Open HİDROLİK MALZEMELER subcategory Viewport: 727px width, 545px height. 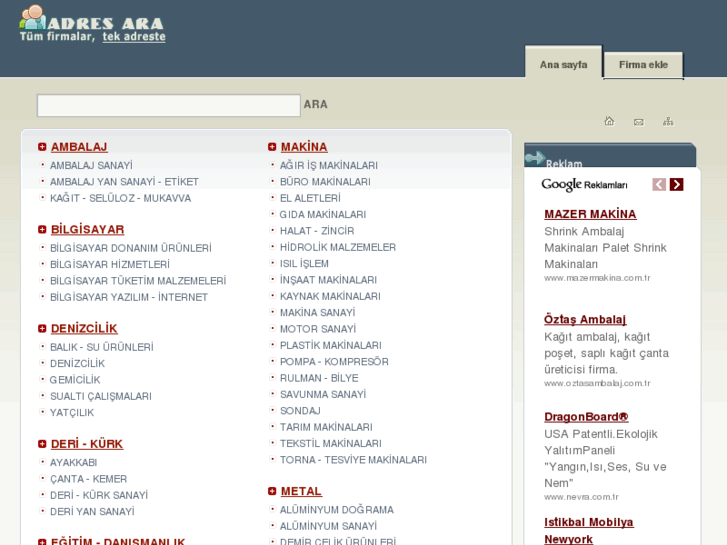[338, 247]
